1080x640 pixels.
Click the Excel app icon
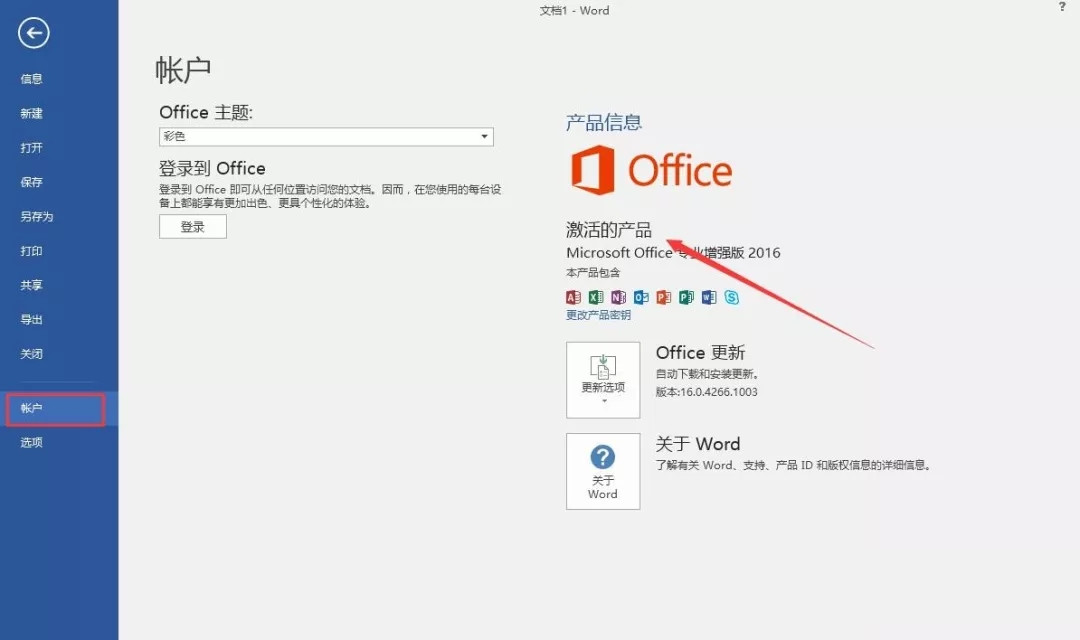coord(596,297)
